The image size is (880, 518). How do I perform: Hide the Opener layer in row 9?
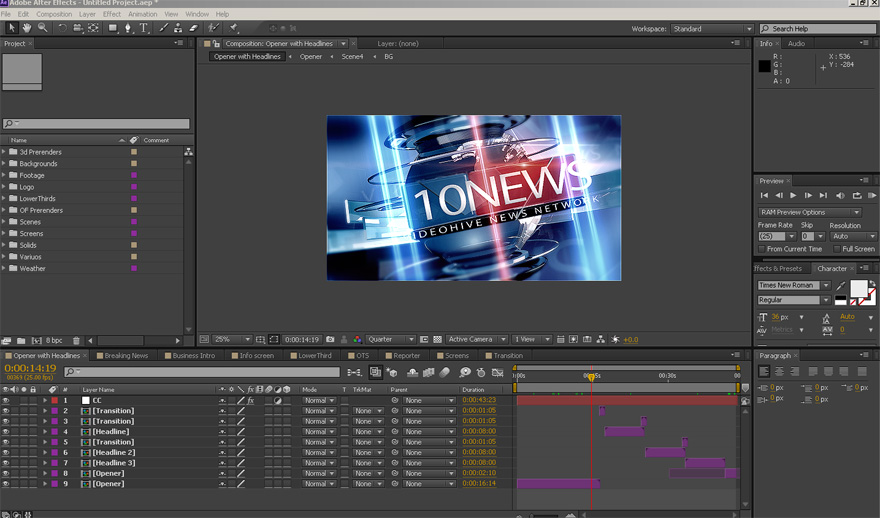[6, 484]
